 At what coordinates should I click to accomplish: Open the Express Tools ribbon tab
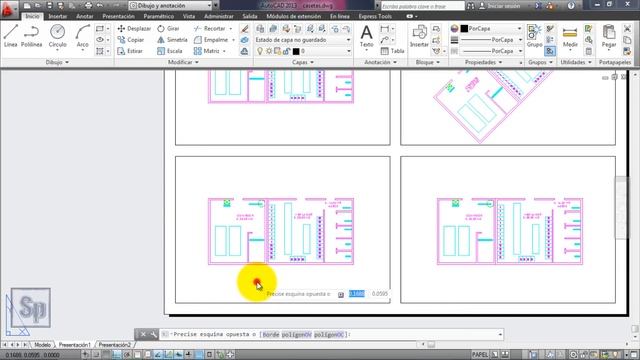(375, 16)
